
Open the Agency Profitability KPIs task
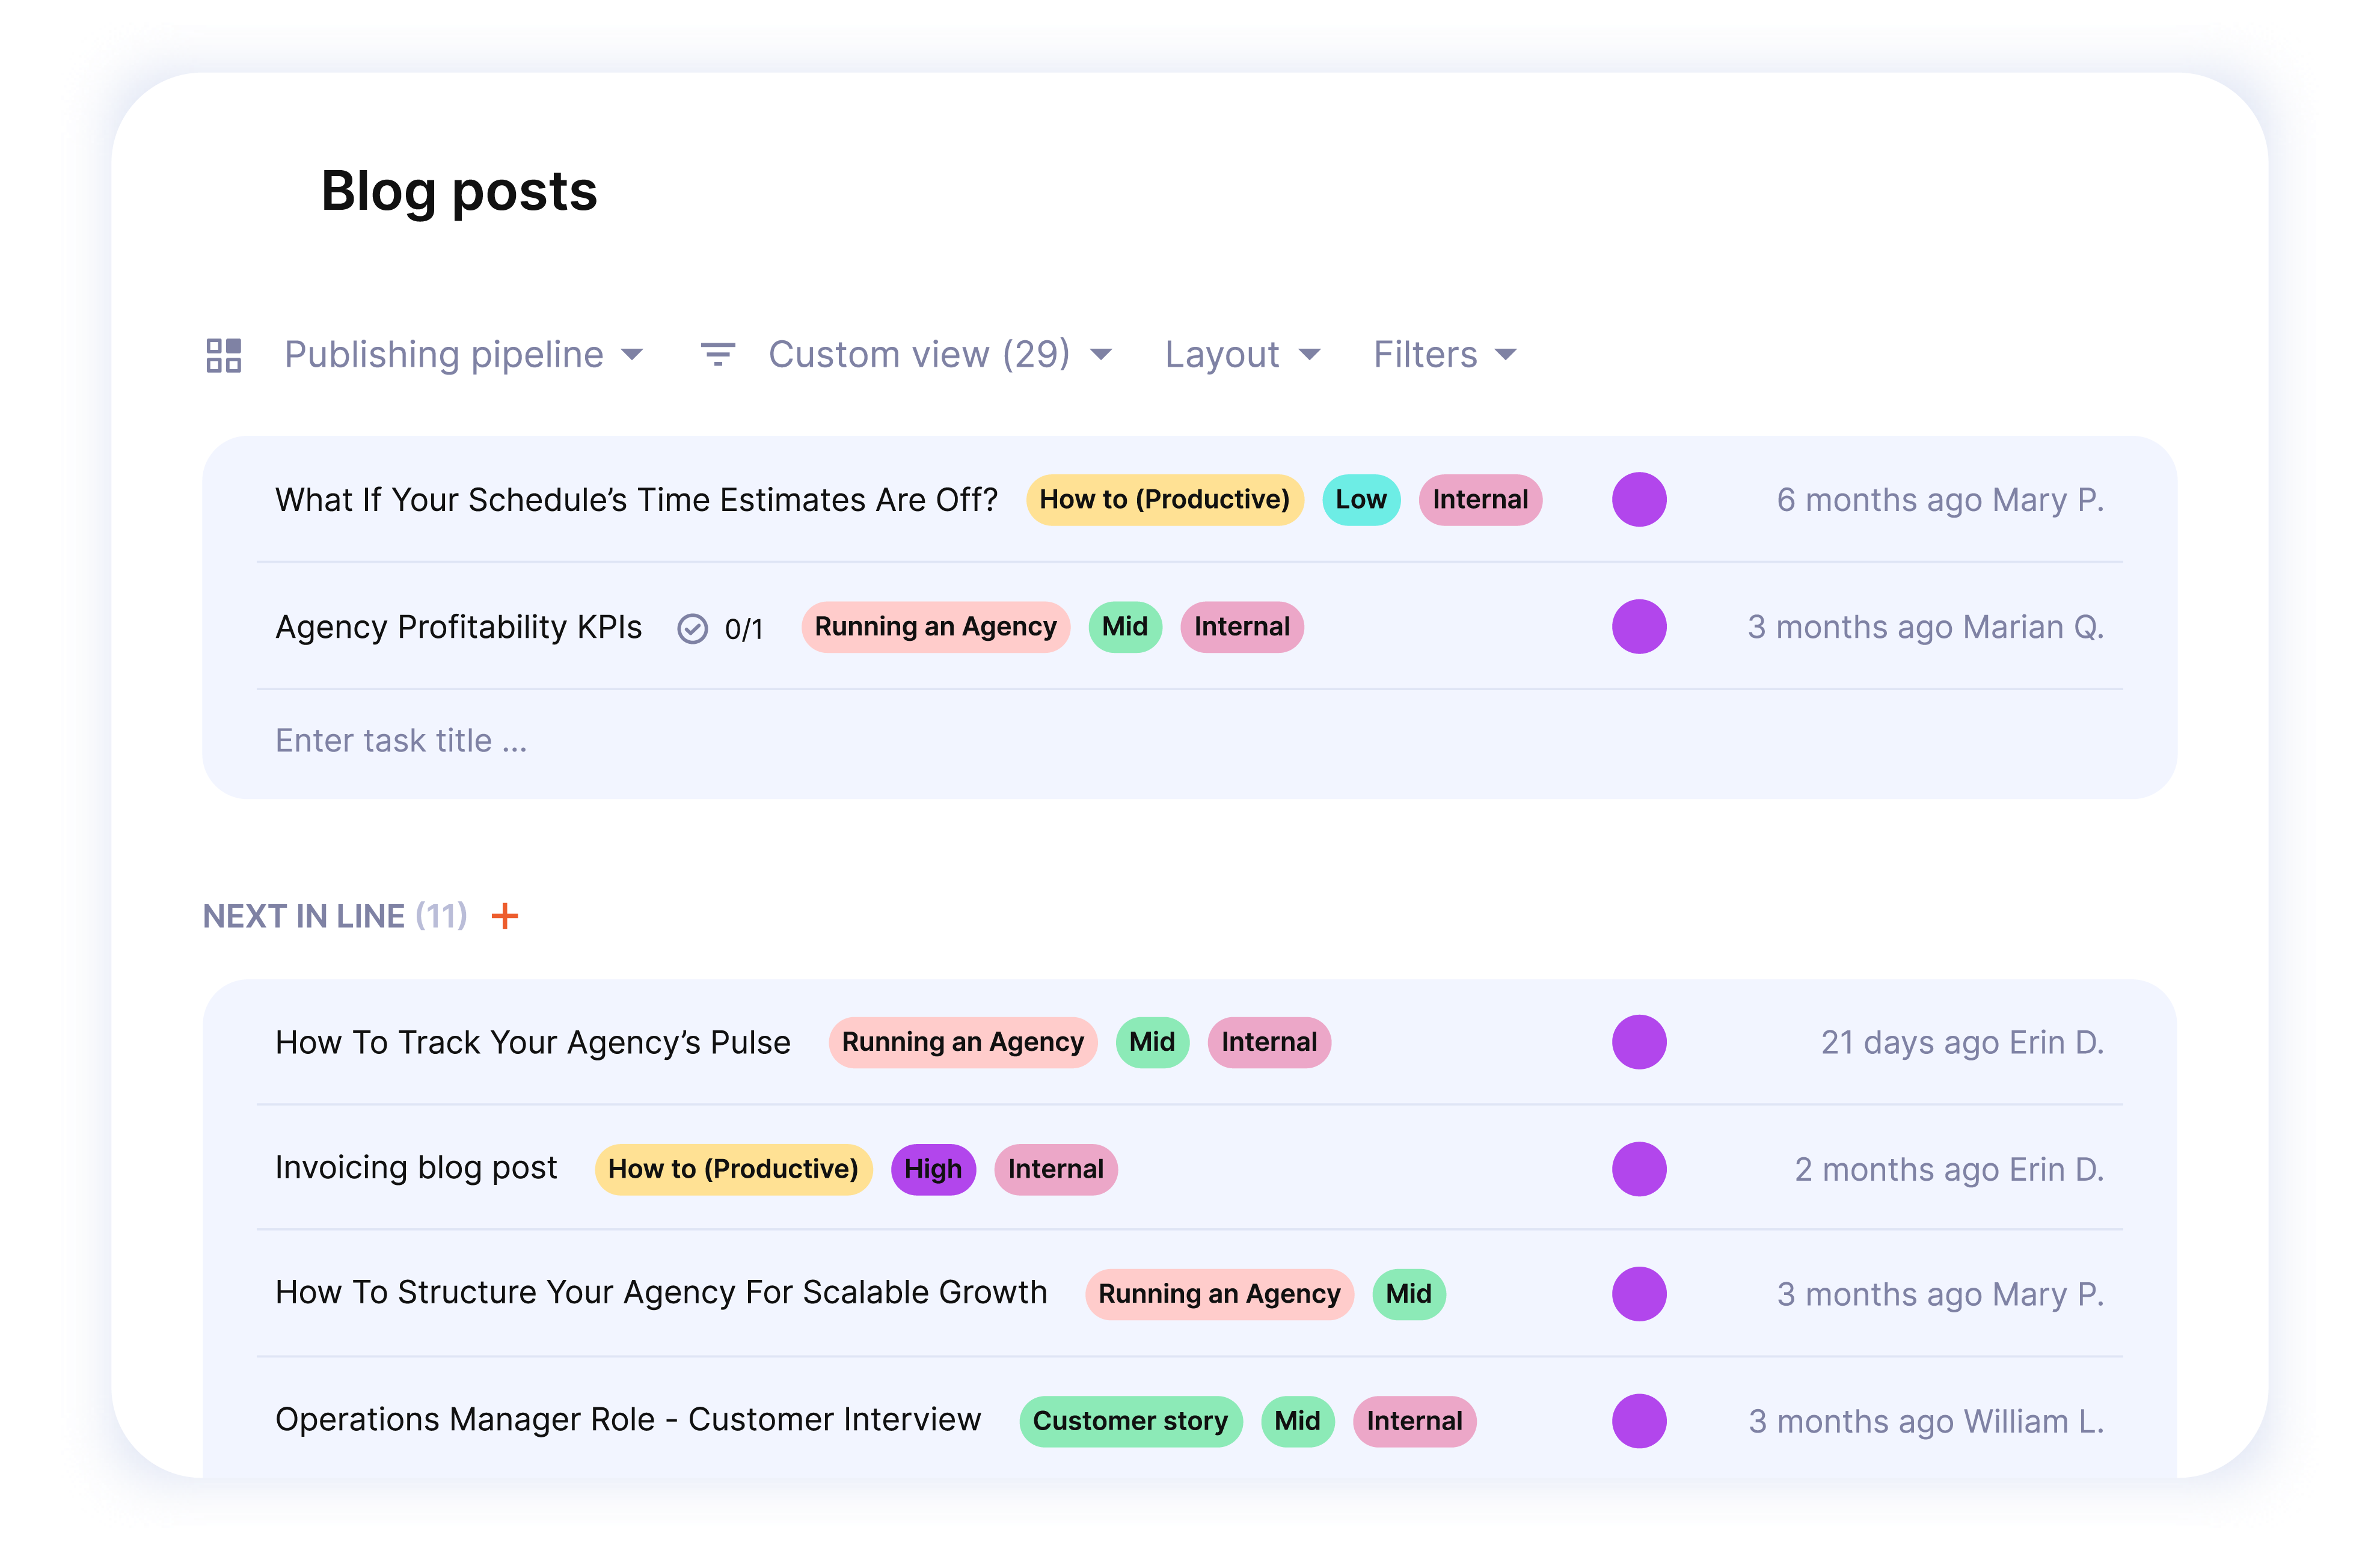coord(458,627)
